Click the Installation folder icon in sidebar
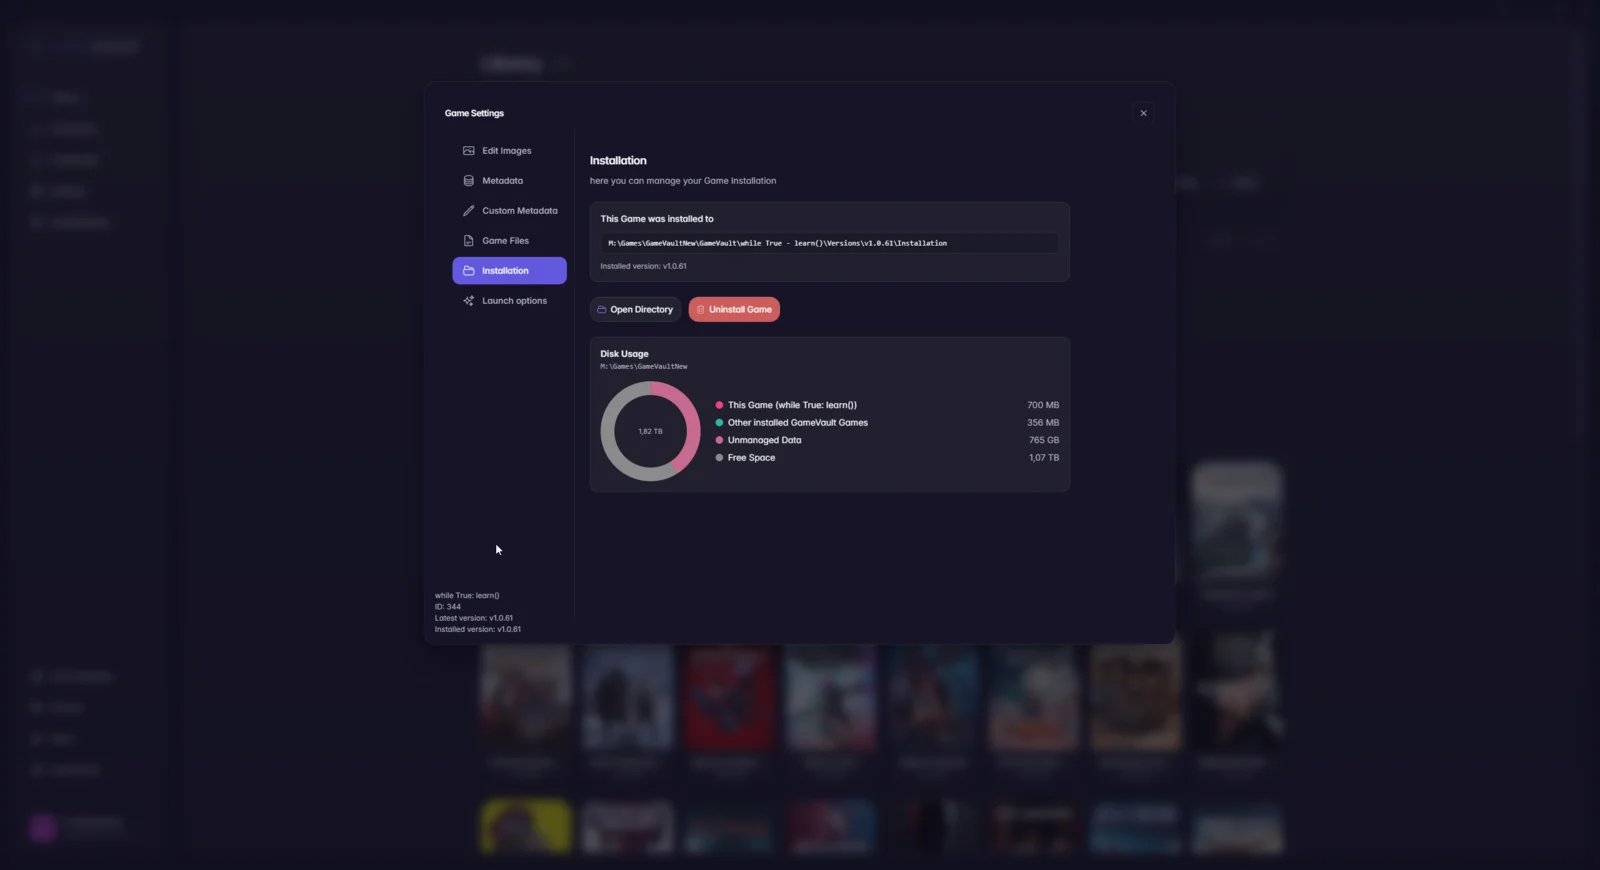 [x=468, y=271]
